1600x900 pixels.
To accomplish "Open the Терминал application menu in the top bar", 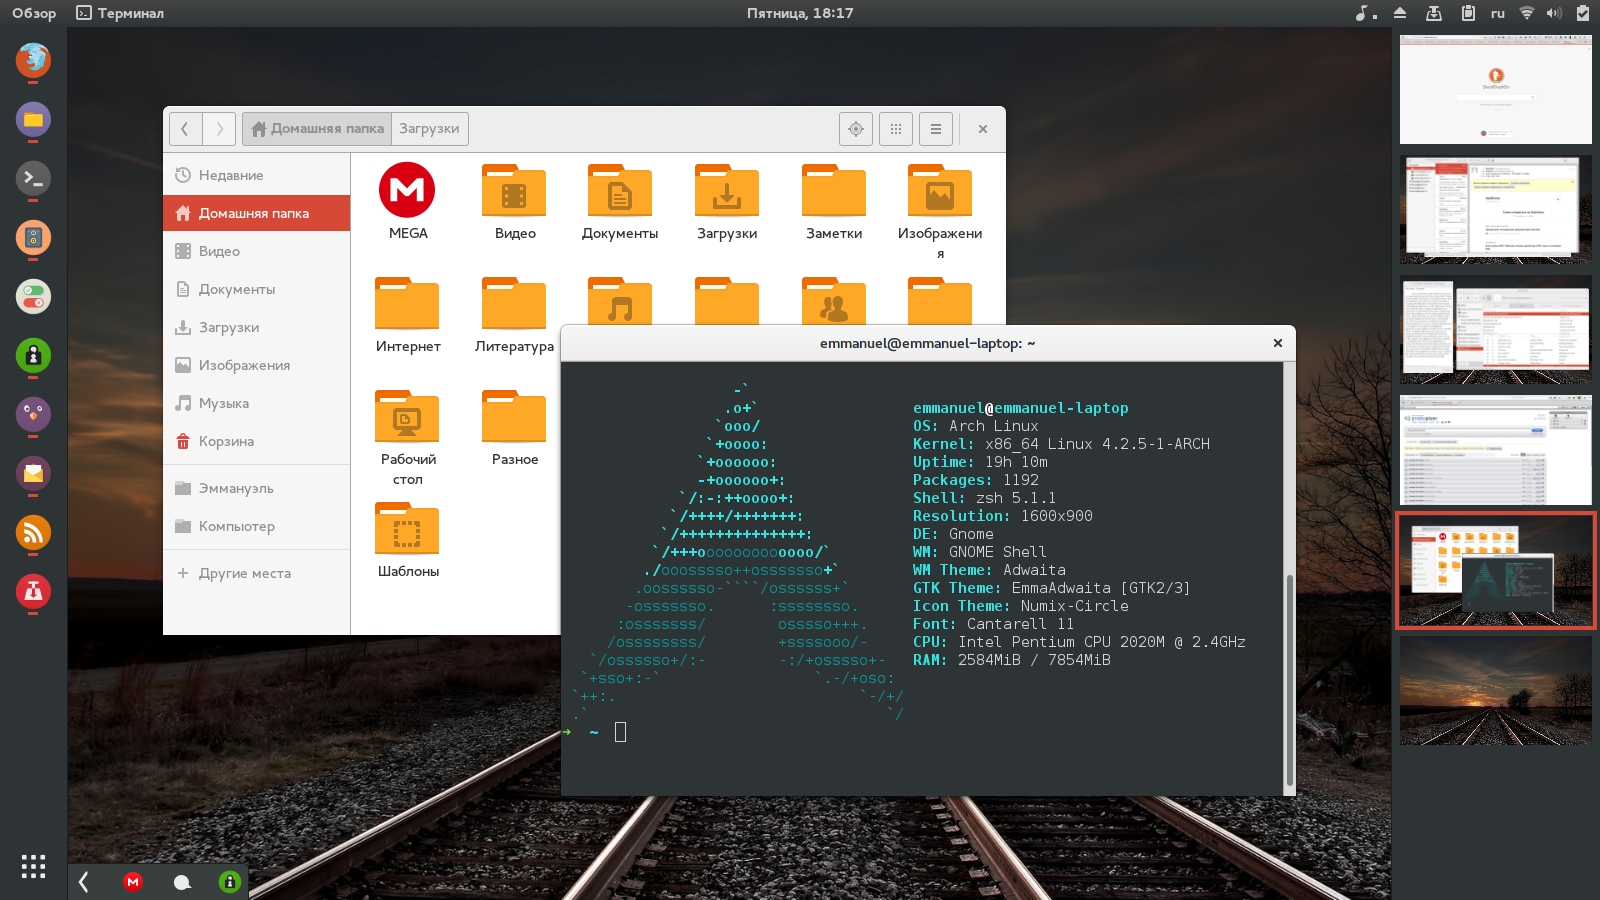I will click(x=120, y=13).
